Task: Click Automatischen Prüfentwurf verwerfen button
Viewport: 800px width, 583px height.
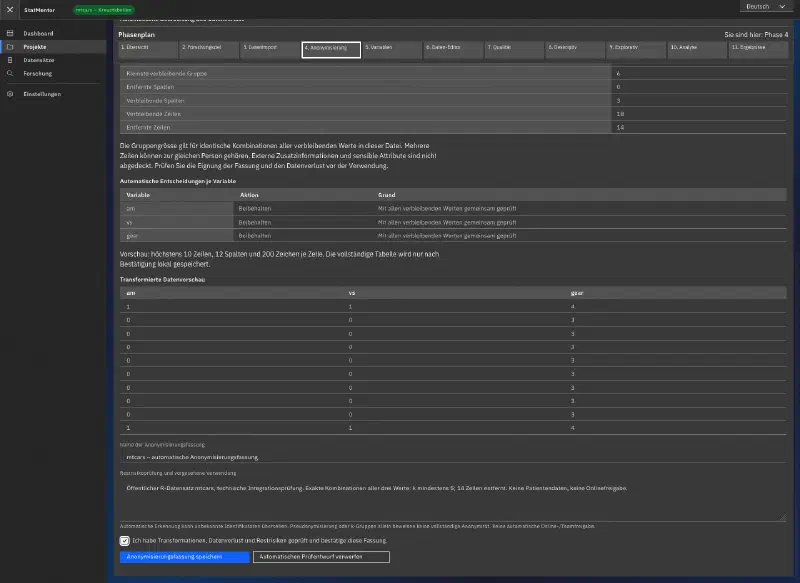Action: 321,557
